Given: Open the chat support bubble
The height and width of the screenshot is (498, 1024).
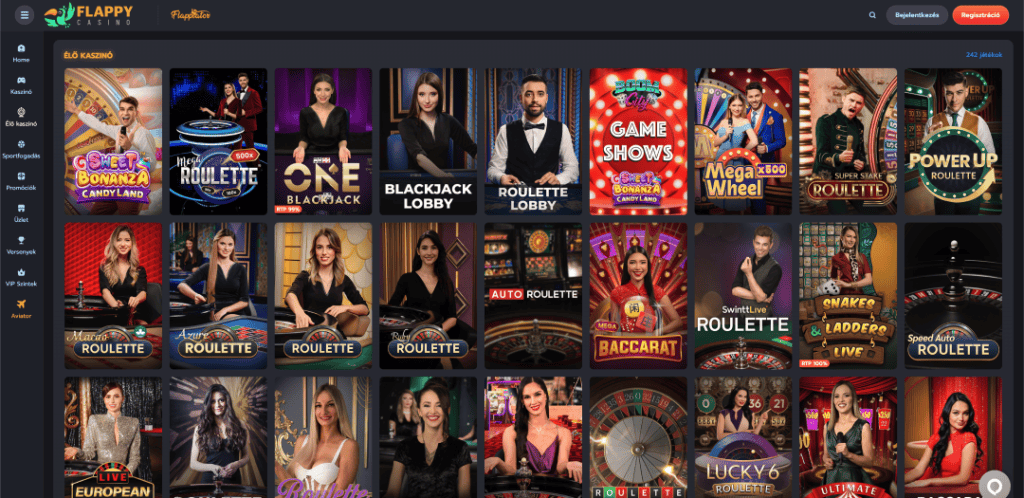Looking at the screenshot, I should [x=995, y=486].
